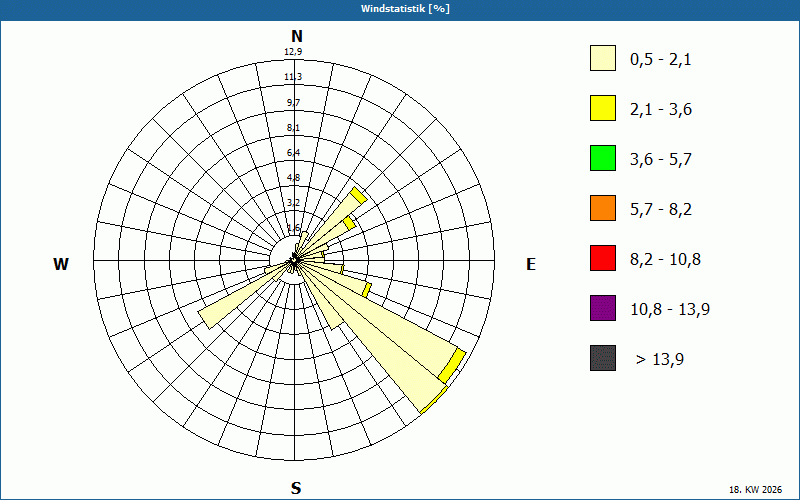800x500 pixels.
Task: Click the 4,8 axis value
Action: [293, 178]
